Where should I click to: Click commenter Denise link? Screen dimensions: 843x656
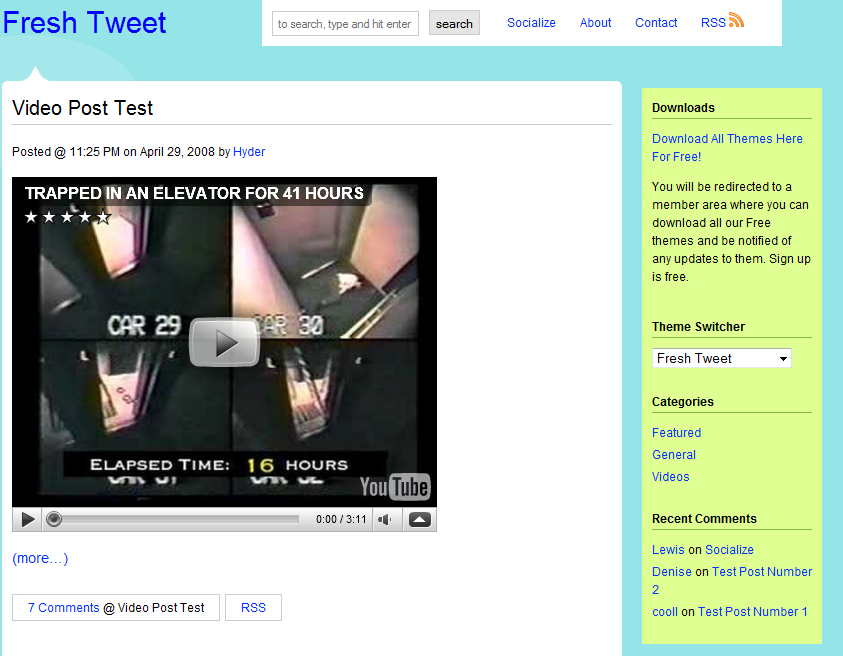coord(672,572)
